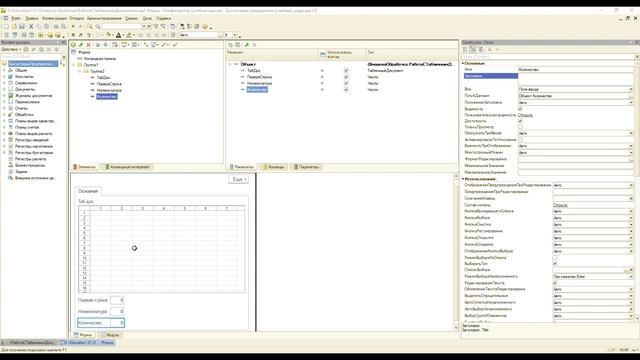Image resolution: width=640 pixels, height=360 pixels.
Task: Click the Первая строка input field in the form preview
Action: 117,300
